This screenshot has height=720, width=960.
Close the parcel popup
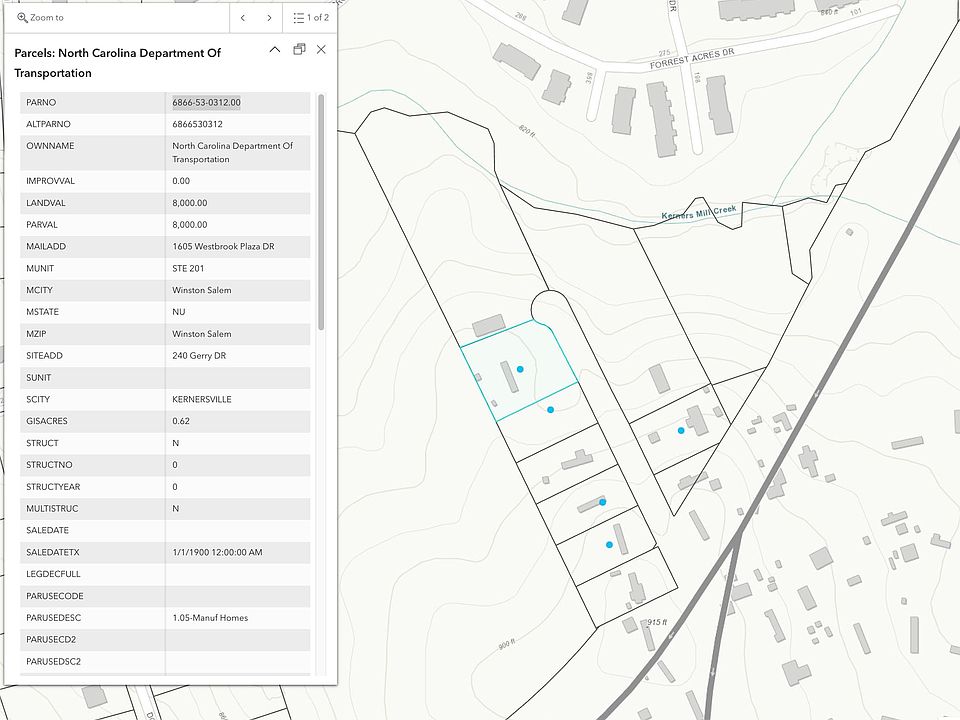[x=321, y=50]
